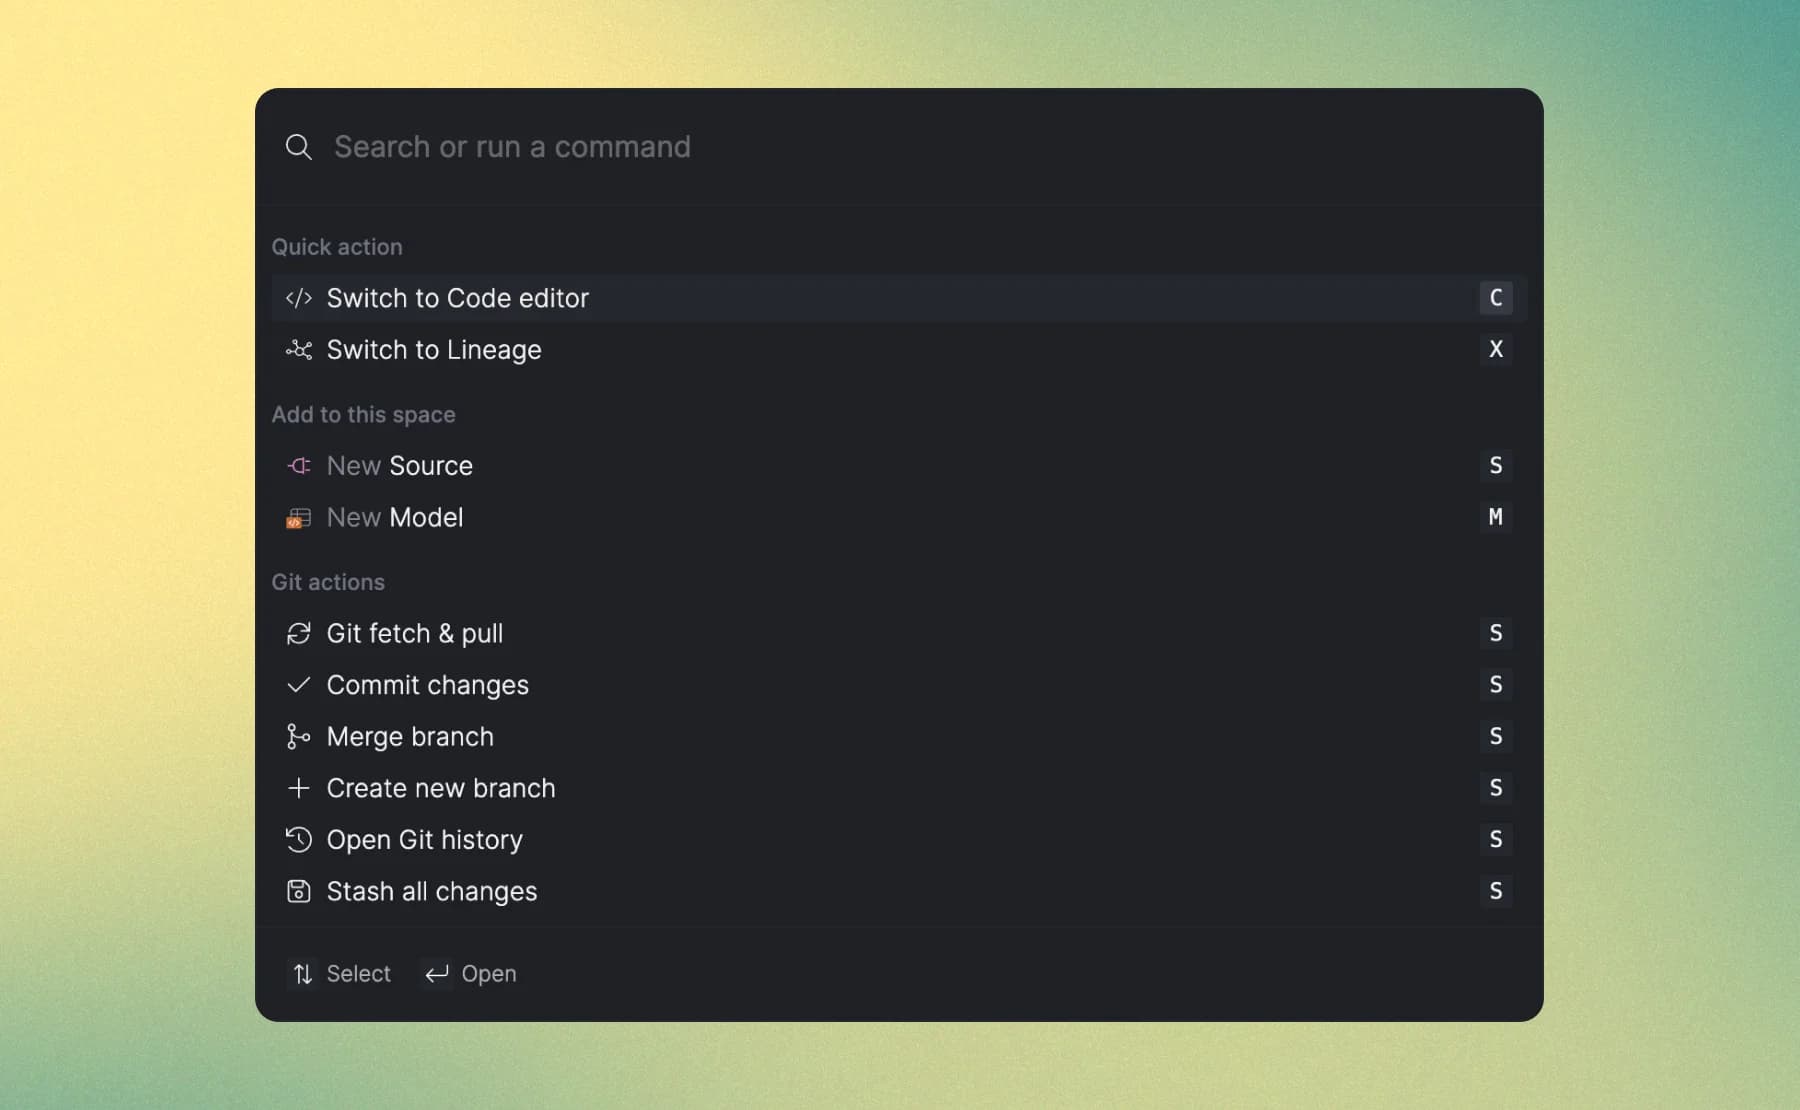Click the 'Select' footer hint label
Viewport: 1800px width, 1110px height.
[x=358, y=974]
